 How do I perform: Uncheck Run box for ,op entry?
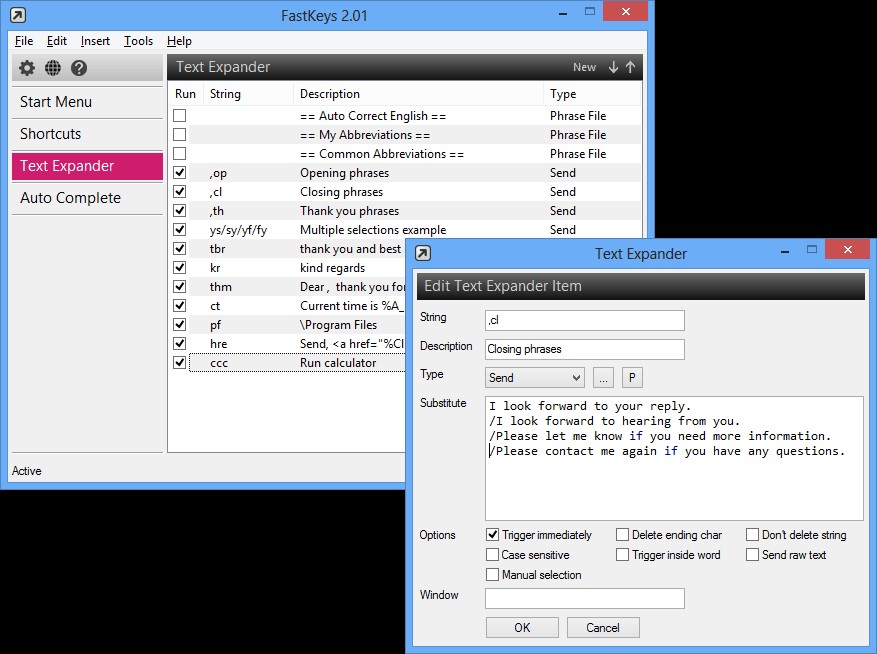coord(180,173)
